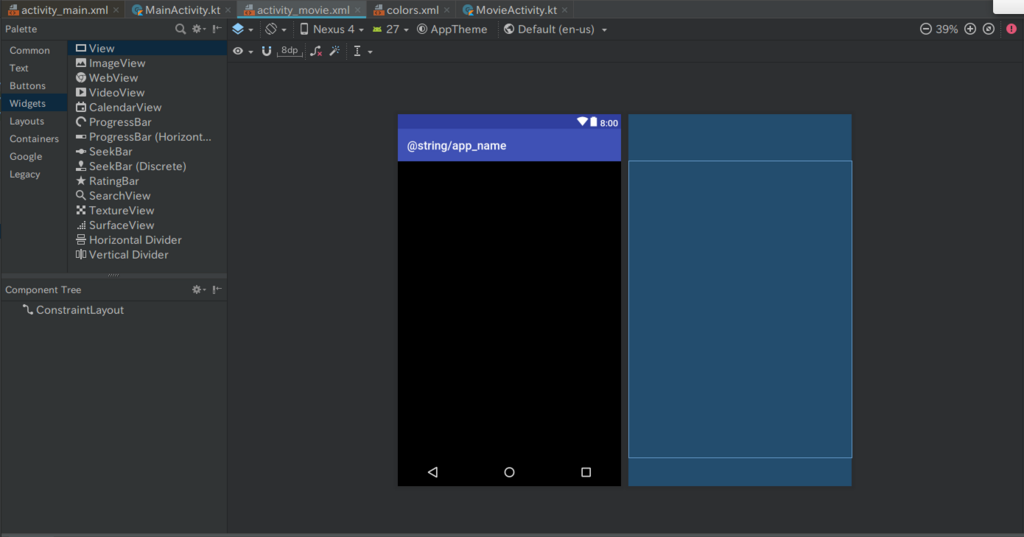
Task: Close the MovieActivity.kt tab
Action: pos(565,10)
